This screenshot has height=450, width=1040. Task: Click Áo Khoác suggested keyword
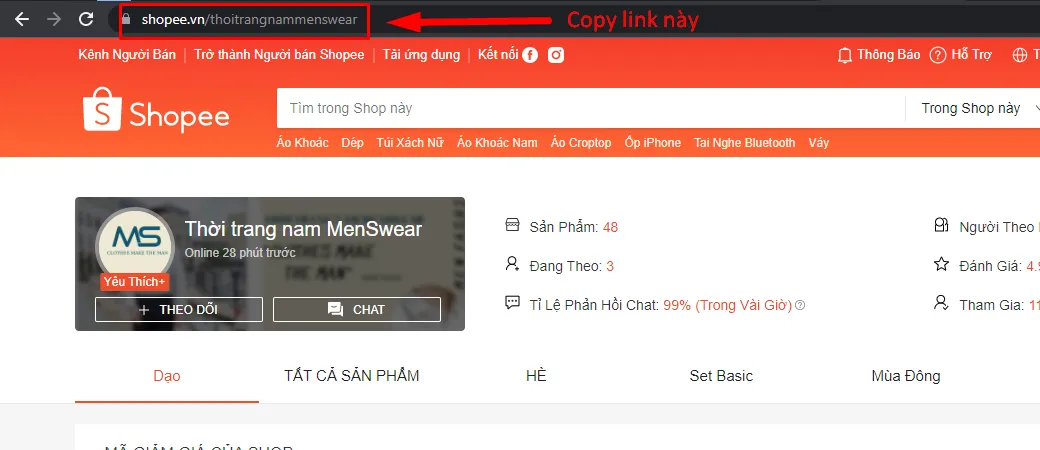[x=302, y=143]
